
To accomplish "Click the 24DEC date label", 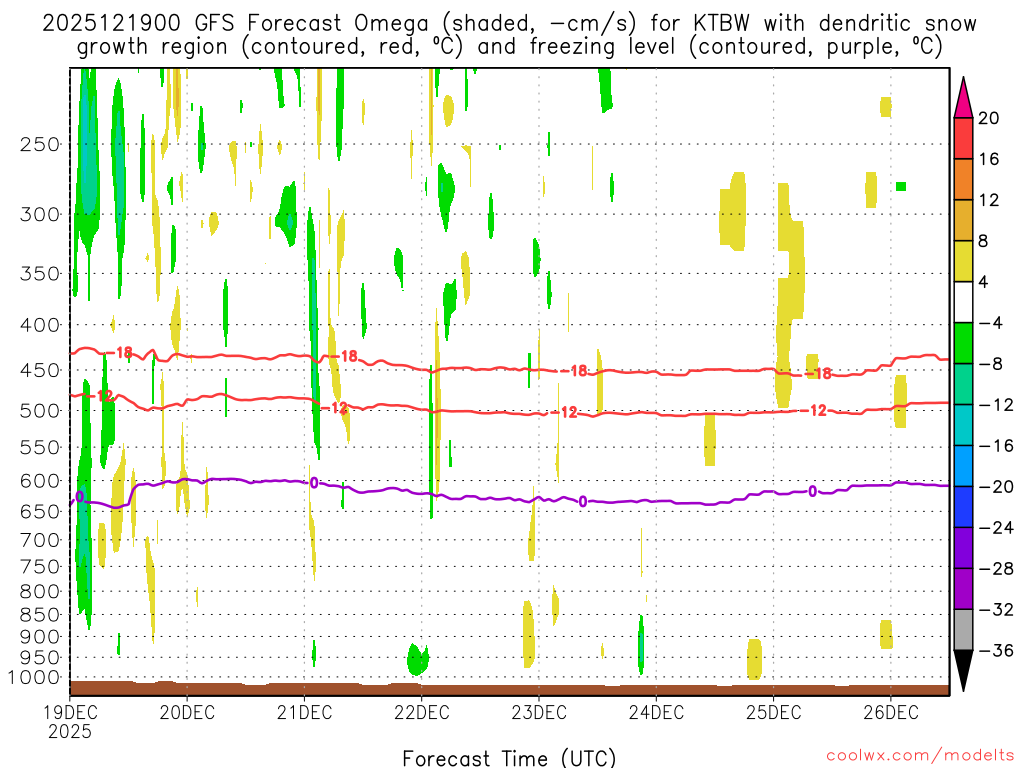I will coord(656,712).
